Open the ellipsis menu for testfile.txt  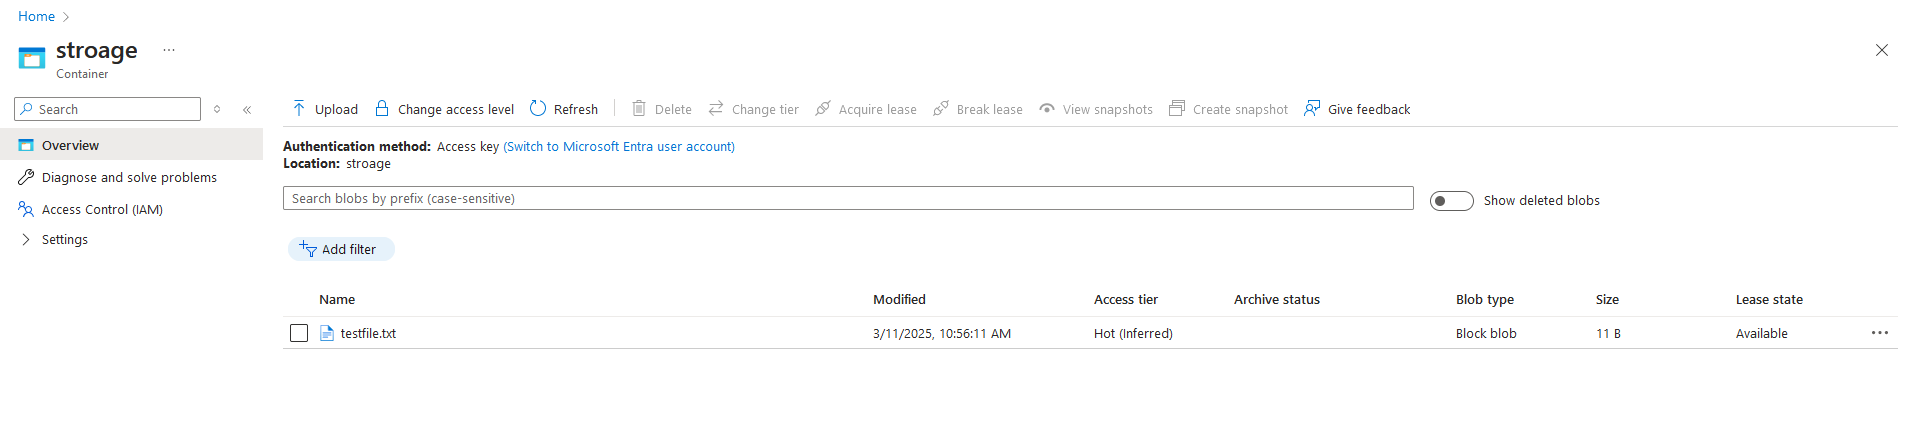pos(1880,333)
